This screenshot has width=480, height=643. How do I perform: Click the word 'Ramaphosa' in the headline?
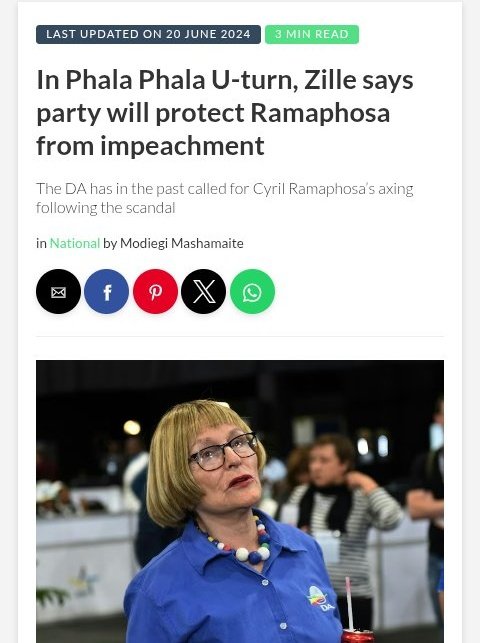(x=320, y=113)
